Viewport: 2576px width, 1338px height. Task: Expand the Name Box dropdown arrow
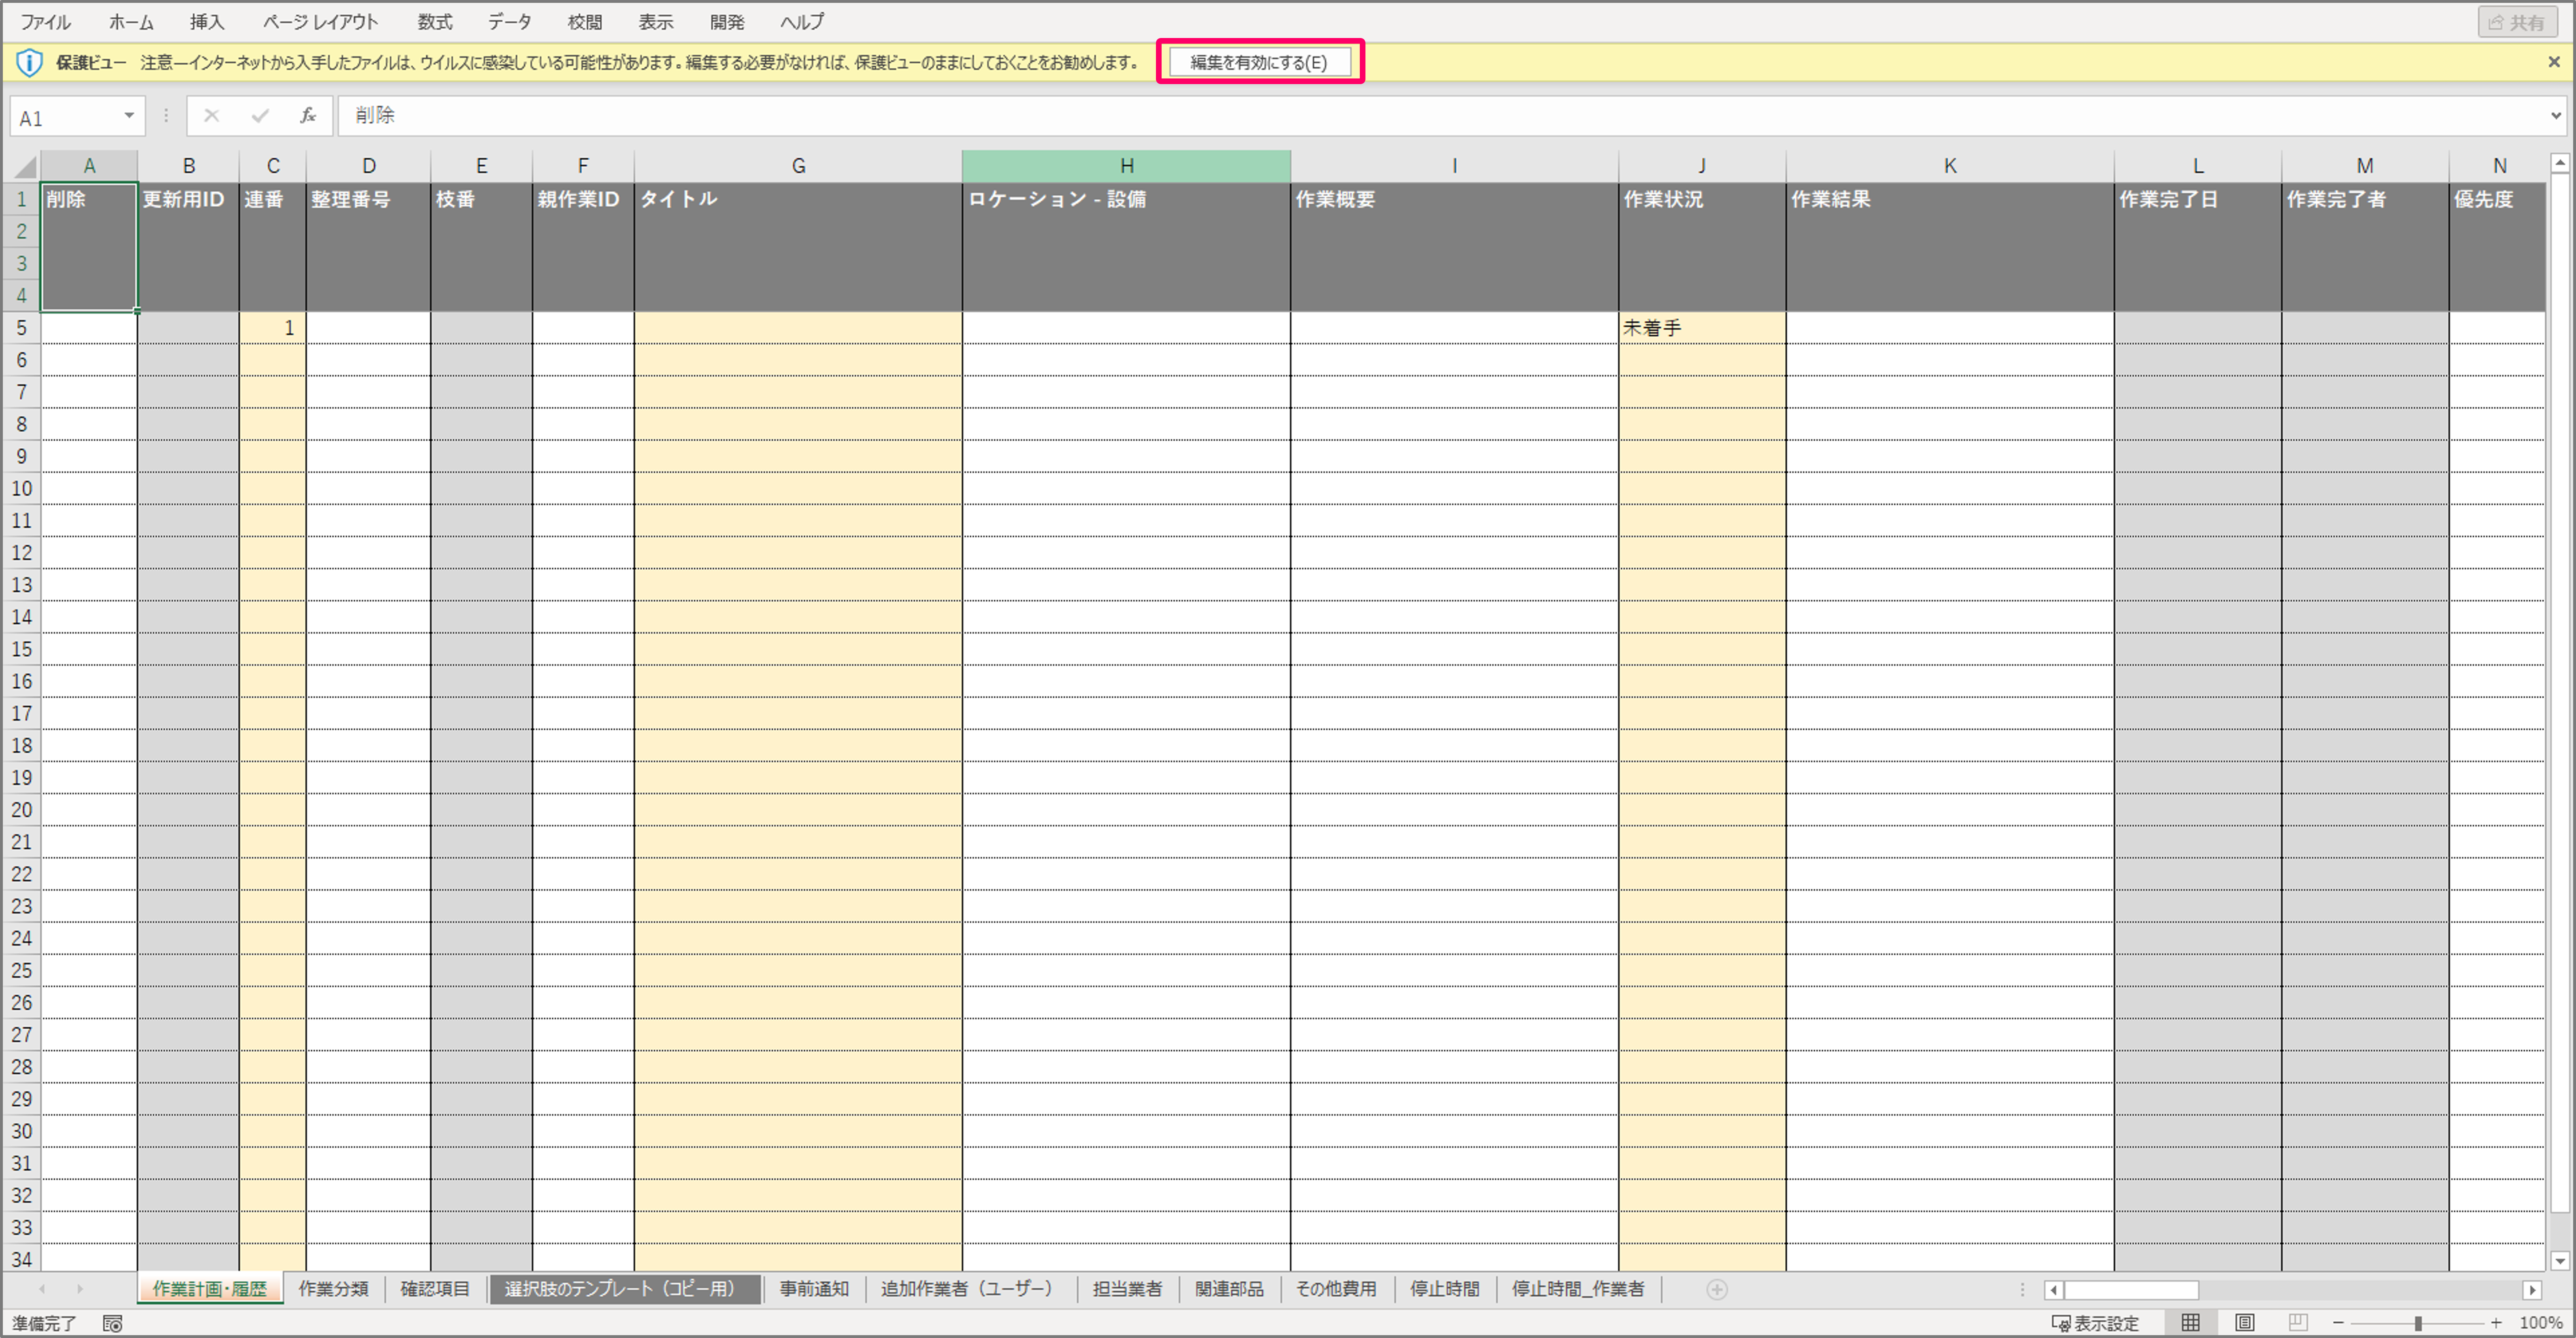point(129,116)
